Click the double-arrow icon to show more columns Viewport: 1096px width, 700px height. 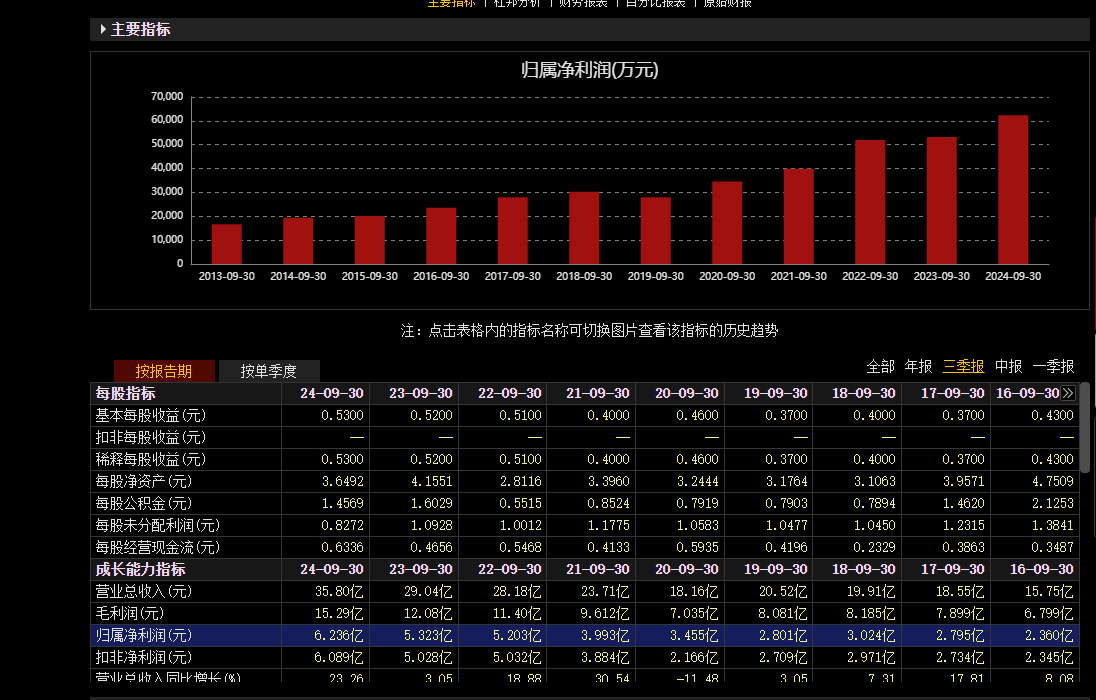coord(1068,393)
